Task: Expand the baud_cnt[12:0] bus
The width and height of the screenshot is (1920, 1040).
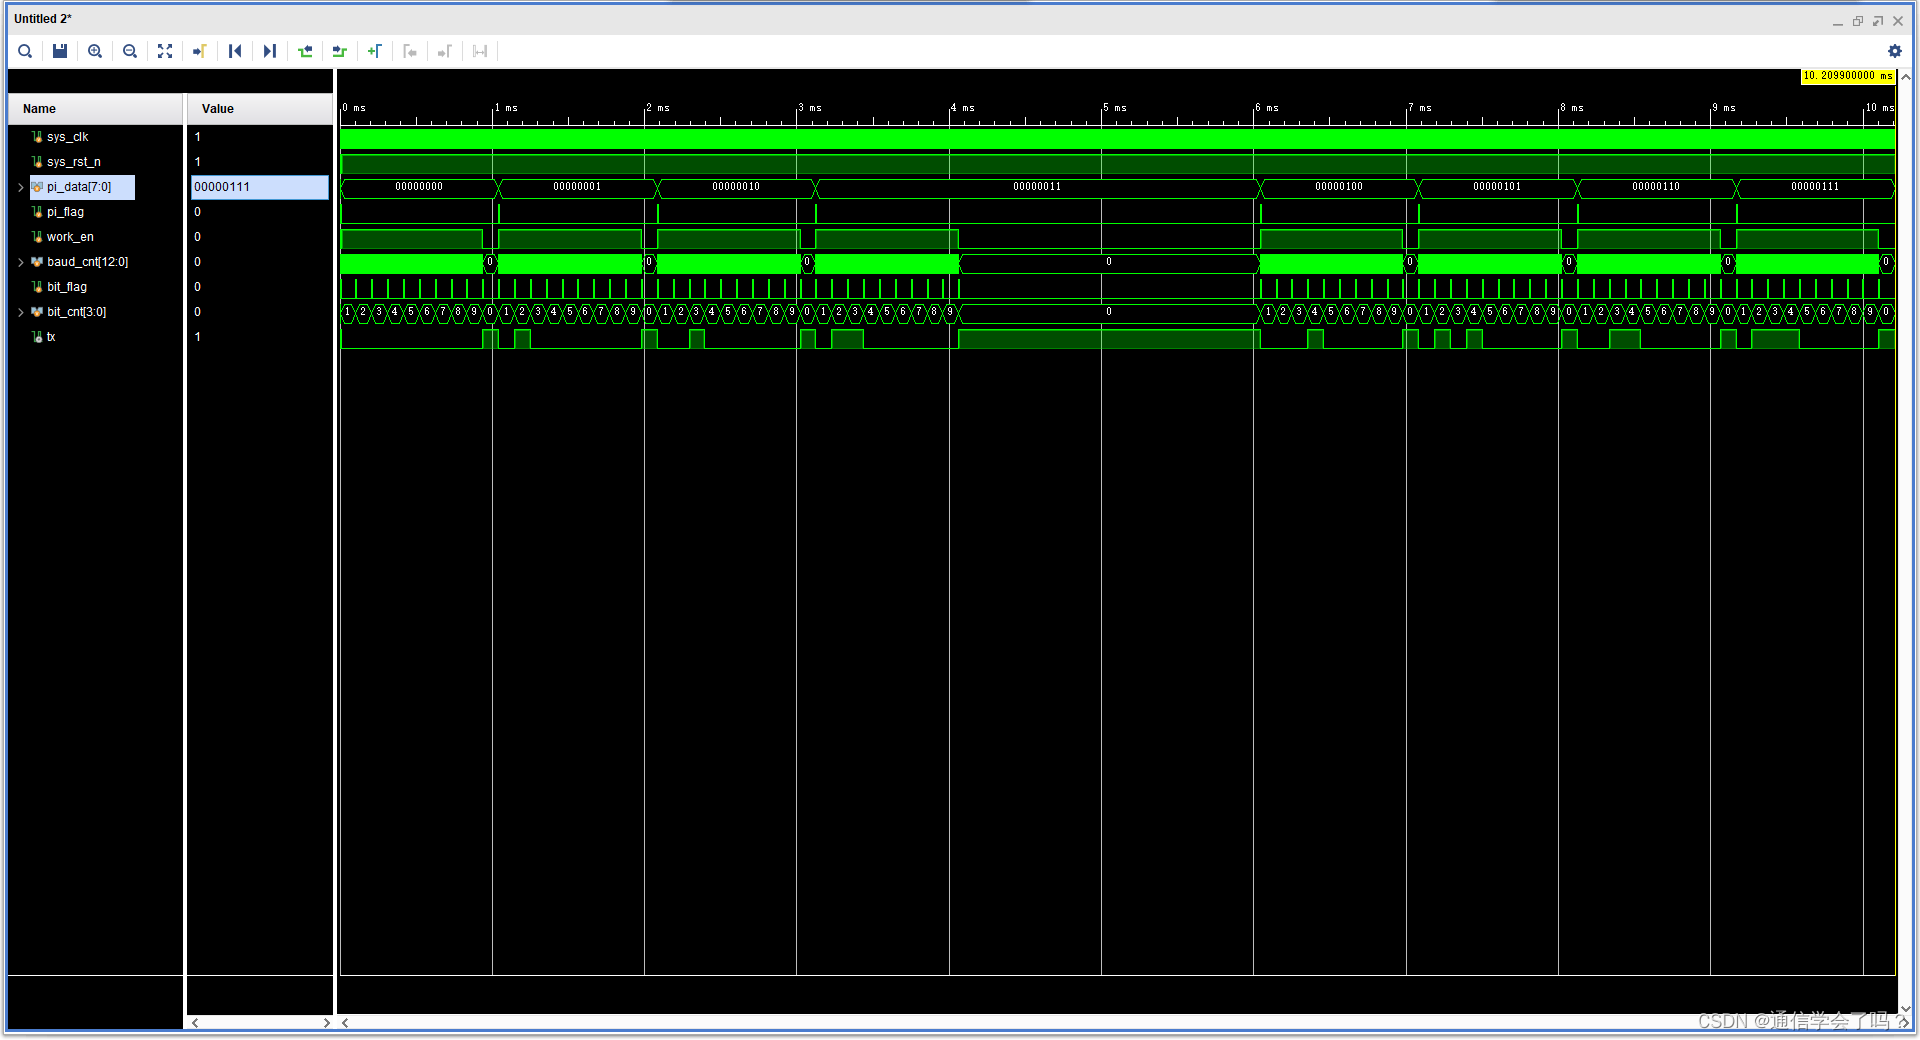Action: point(20,262)
